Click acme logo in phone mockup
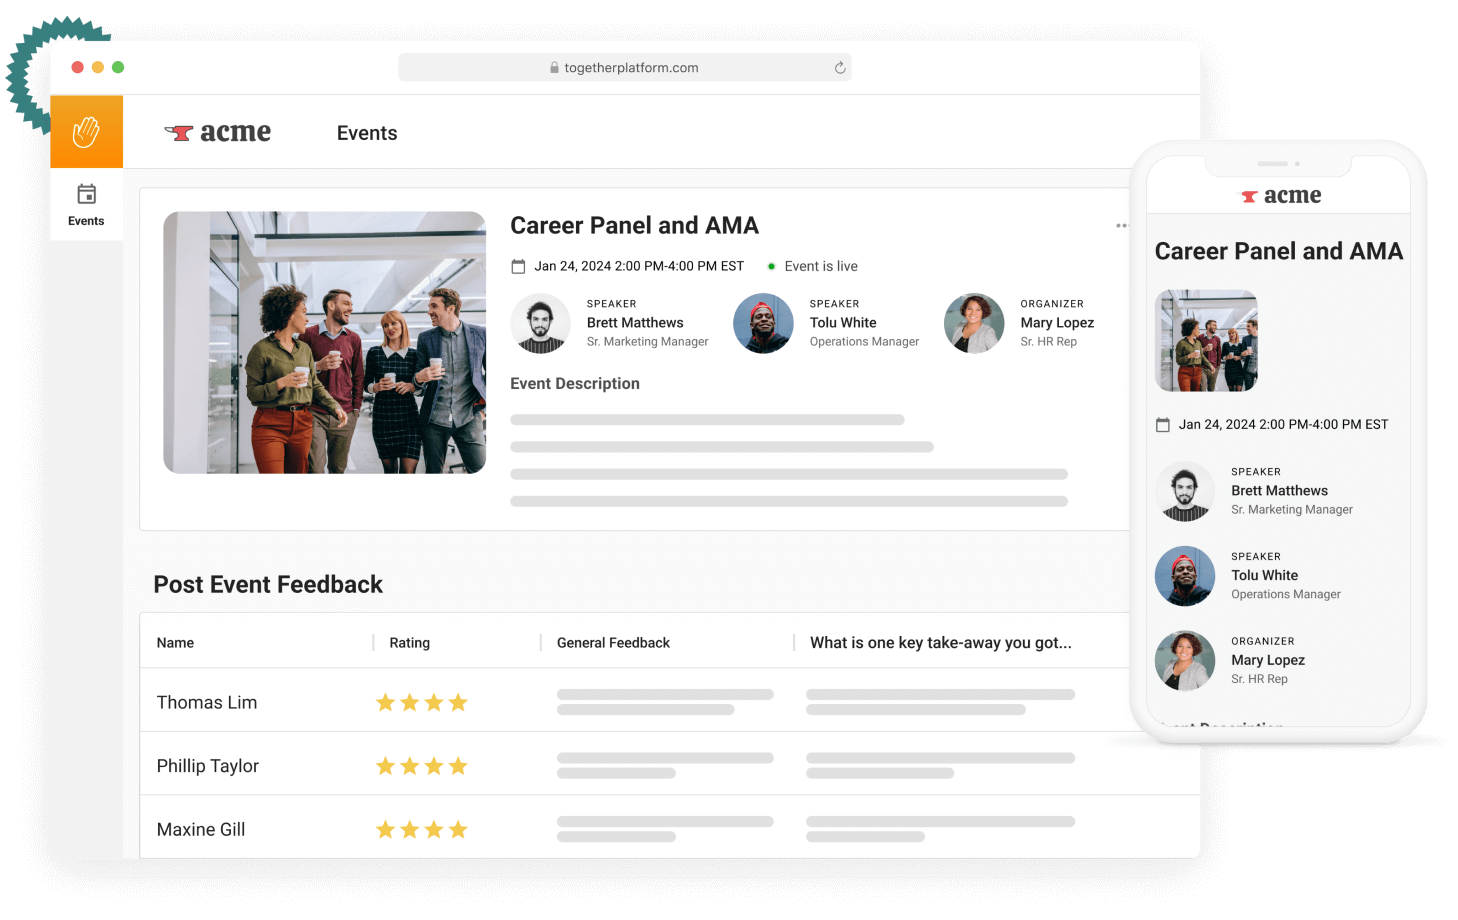 pos(1281,196)
